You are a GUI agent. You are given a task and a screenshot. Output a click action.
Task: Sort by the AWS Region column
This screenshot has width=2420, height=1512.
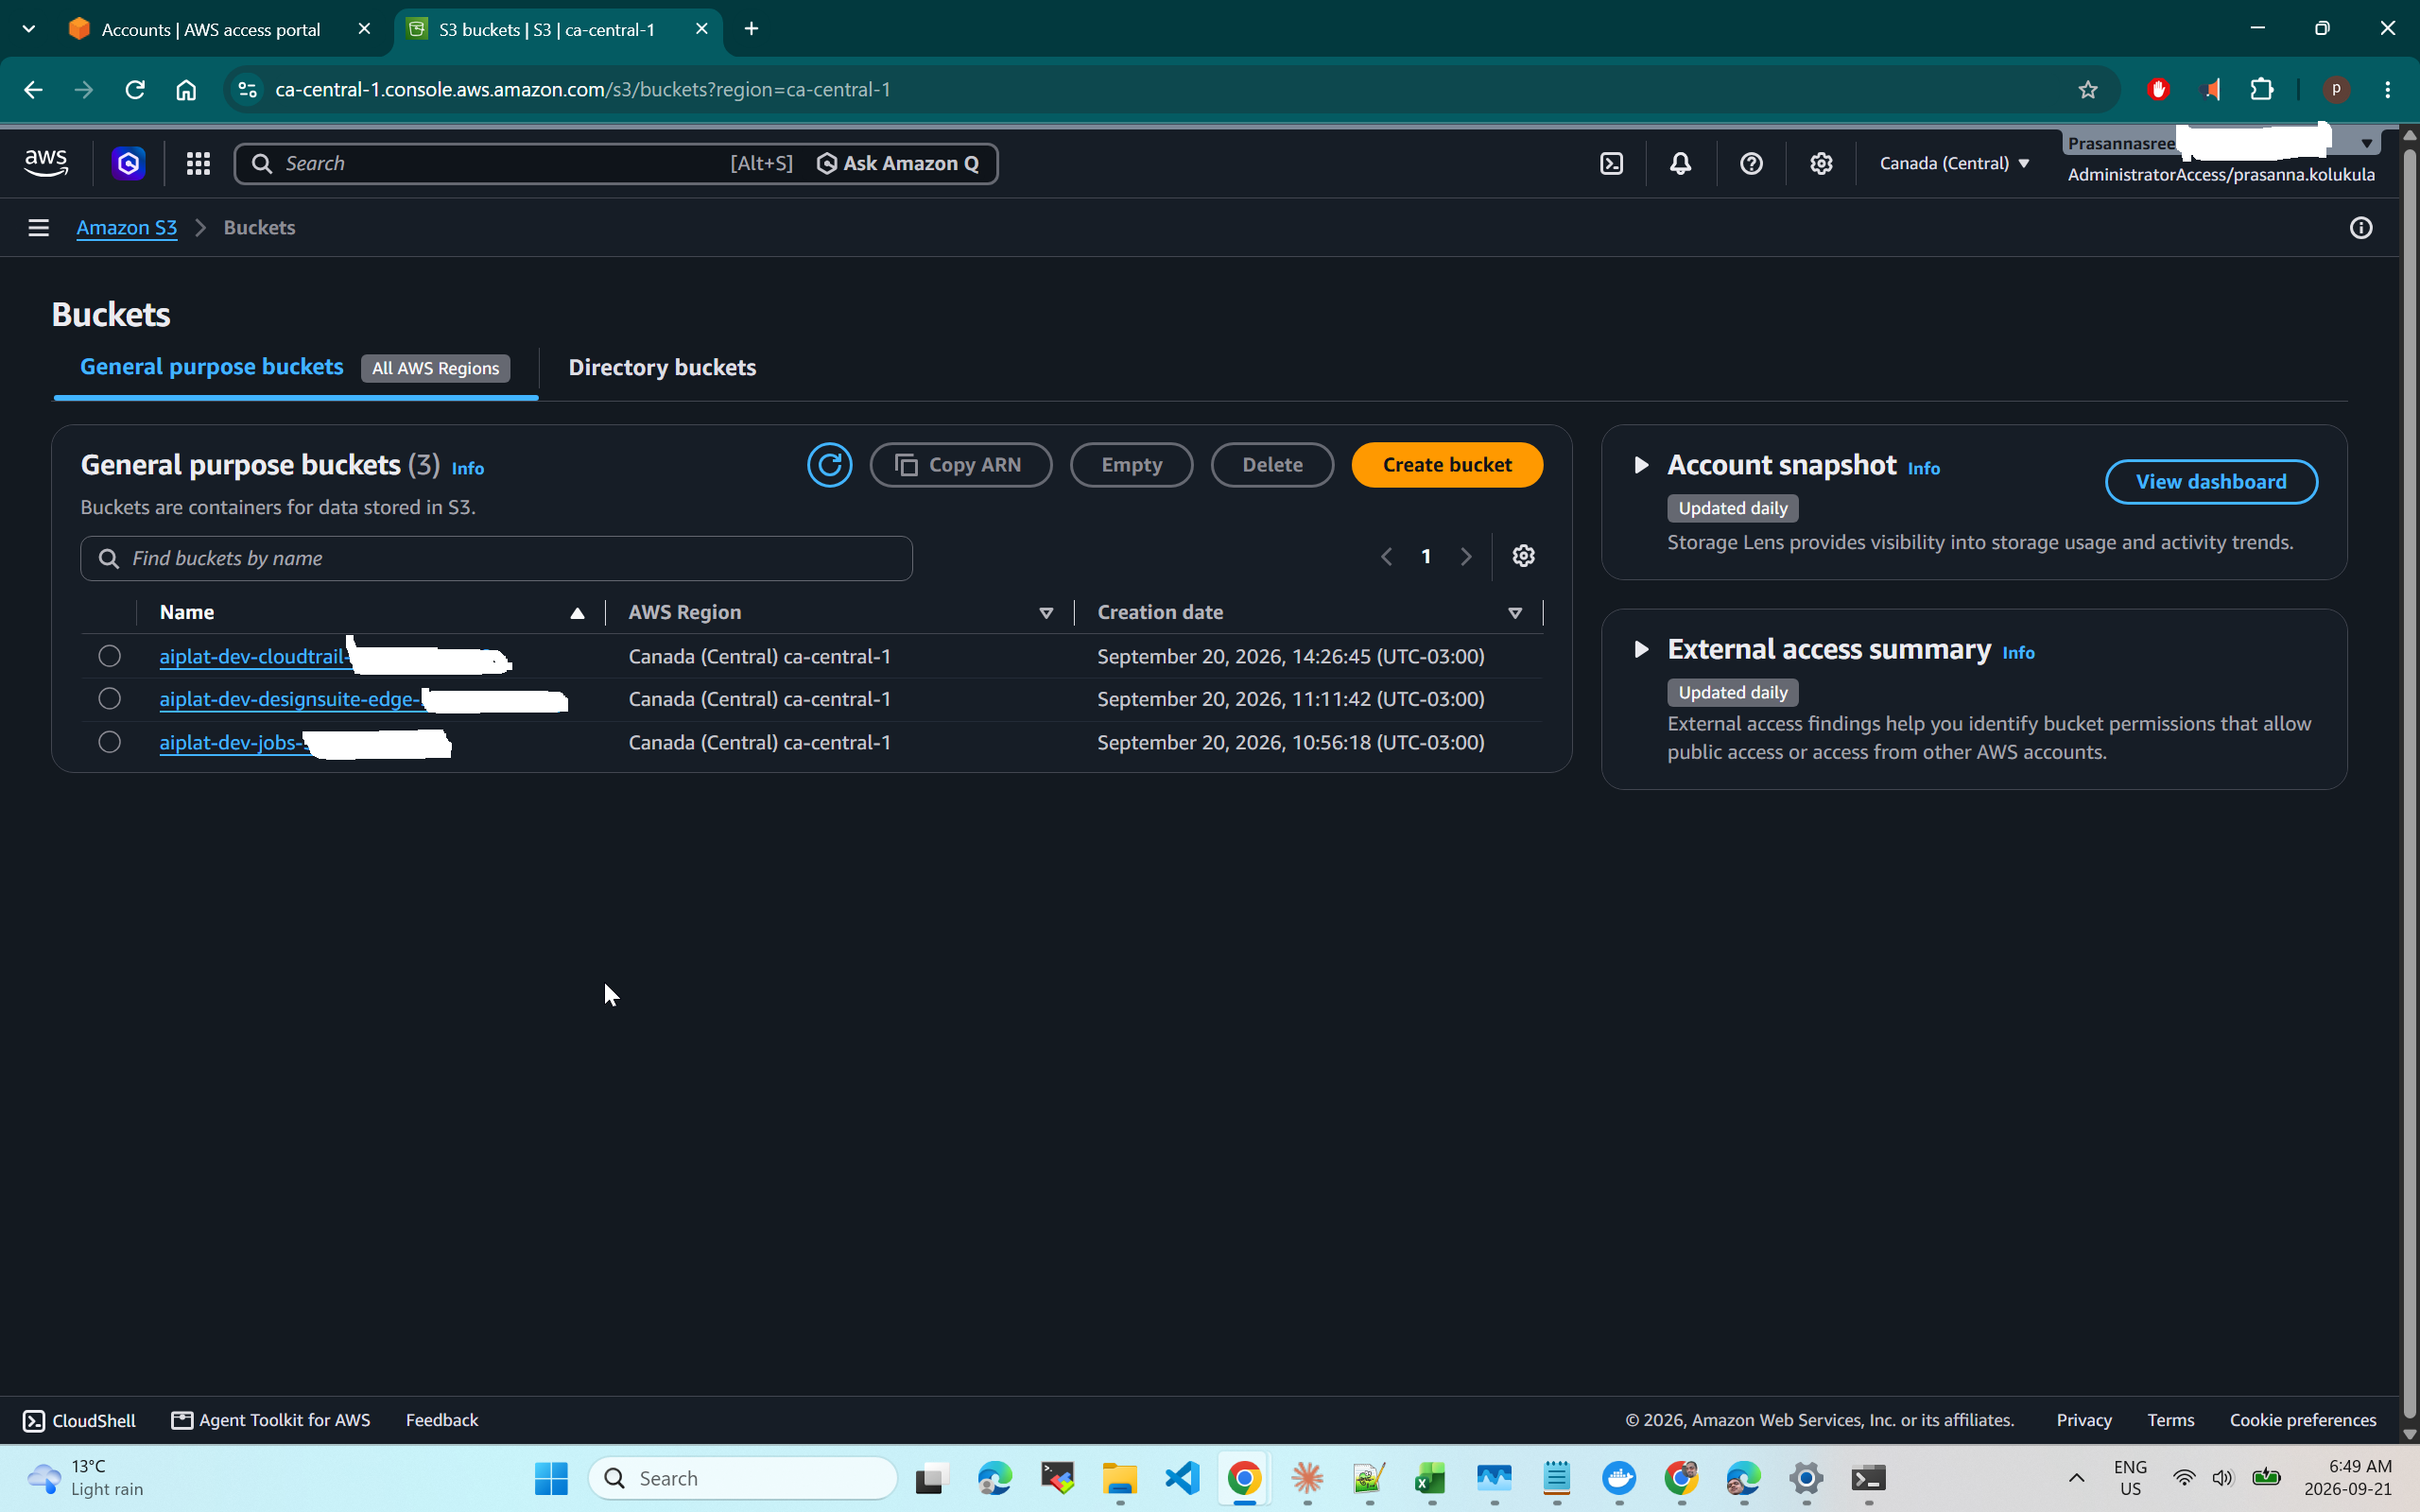tap(1046, 613)
